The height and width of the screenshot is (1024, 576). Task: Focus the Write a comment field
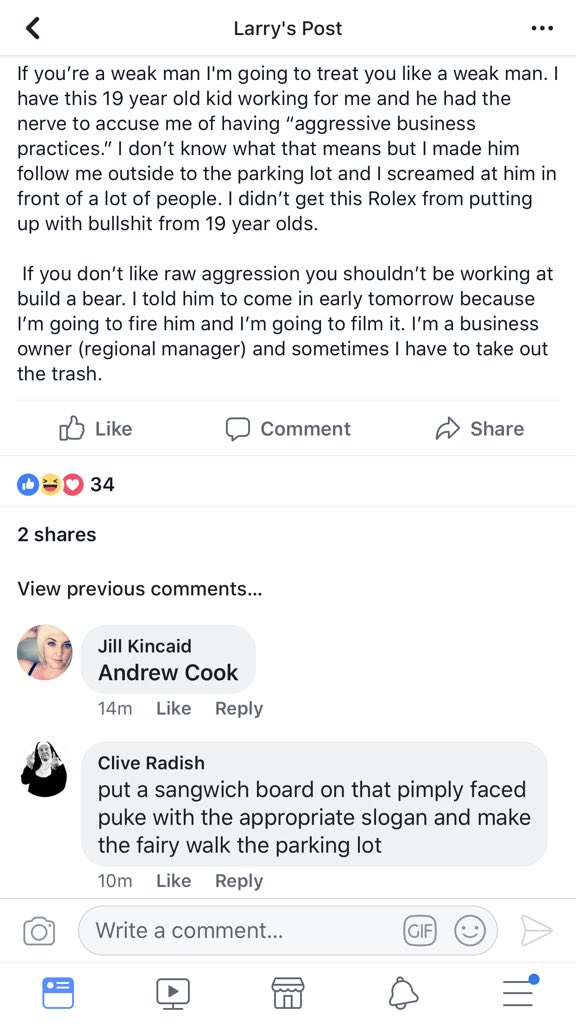pyautogui.click(x=287, y=931)
